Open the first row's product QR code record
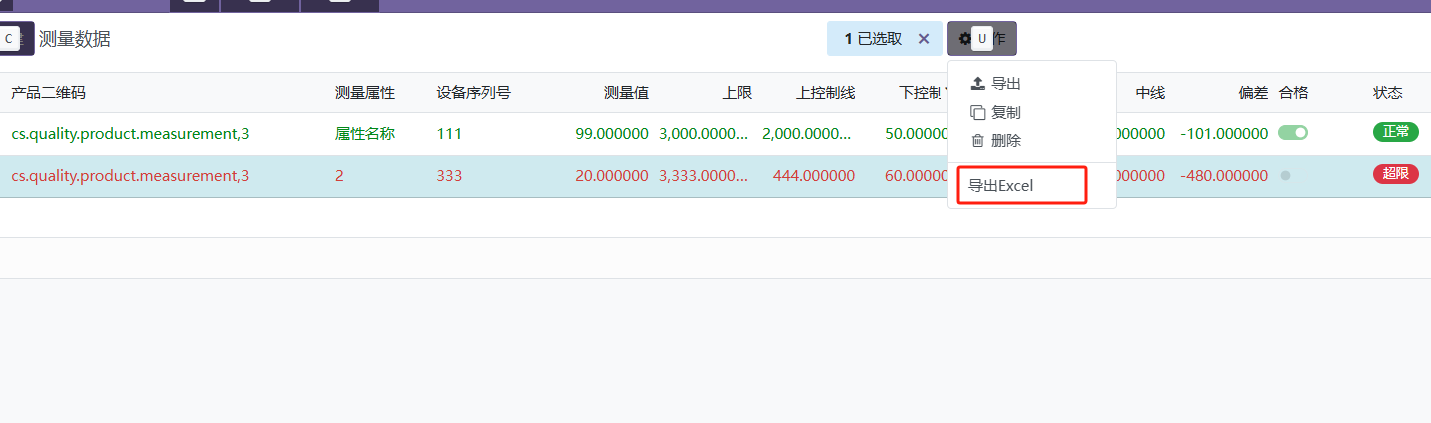1431x423 pixels. [130, 133]
